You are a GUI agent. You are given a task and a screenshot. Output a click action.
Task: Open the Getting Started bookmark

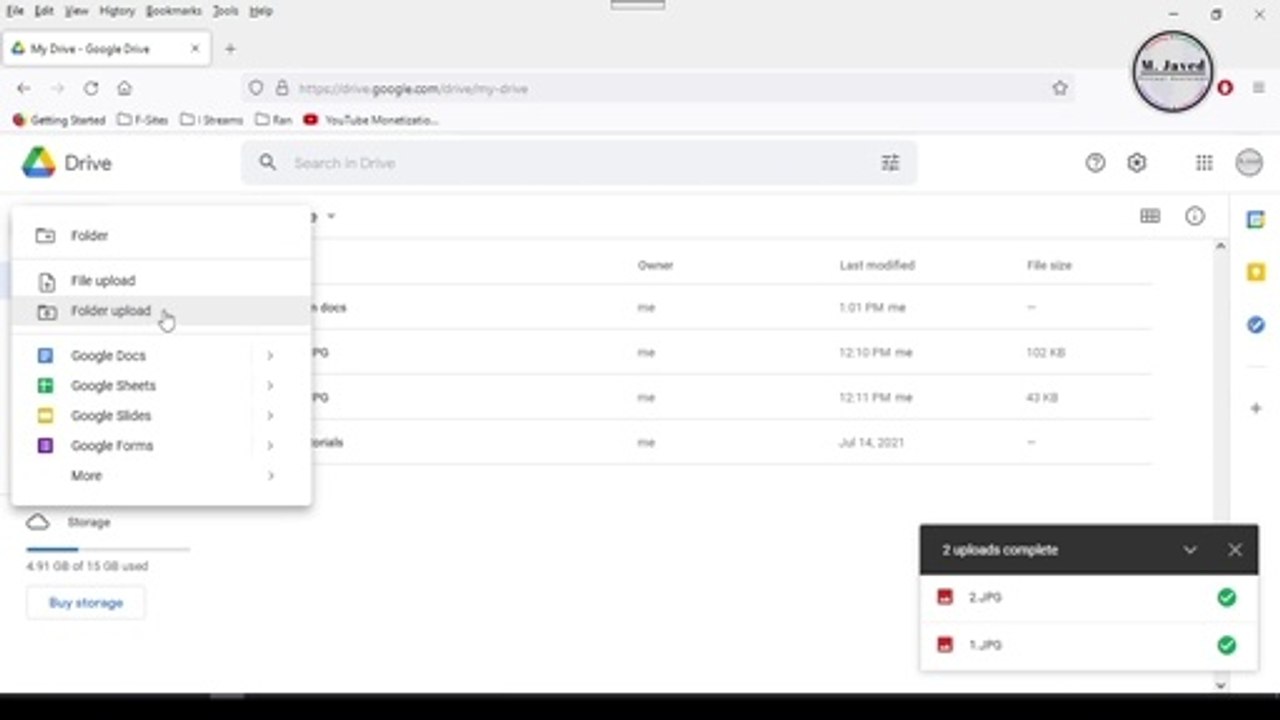[59, 120]
